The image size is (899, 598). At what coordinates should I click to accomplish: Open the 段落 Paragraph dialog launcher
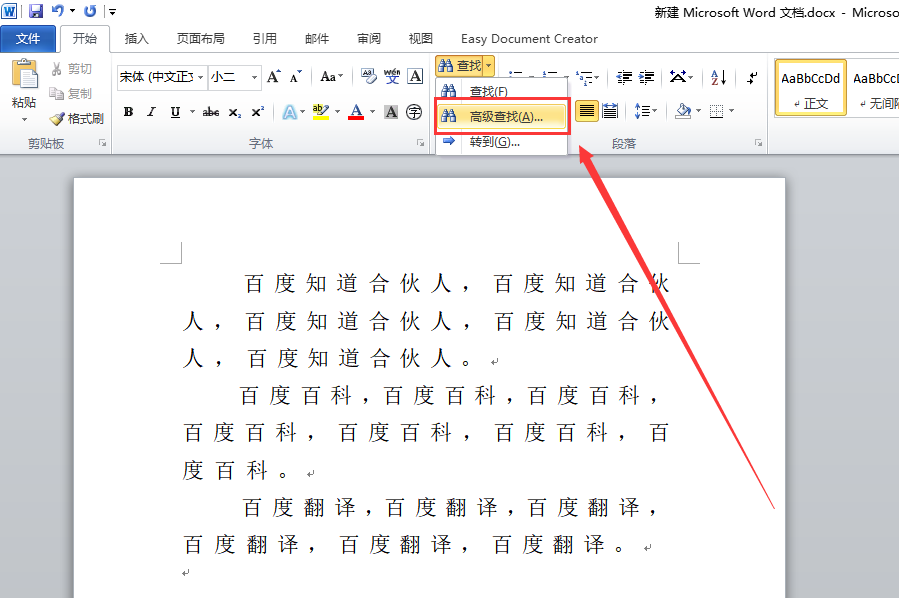[759, 143]
